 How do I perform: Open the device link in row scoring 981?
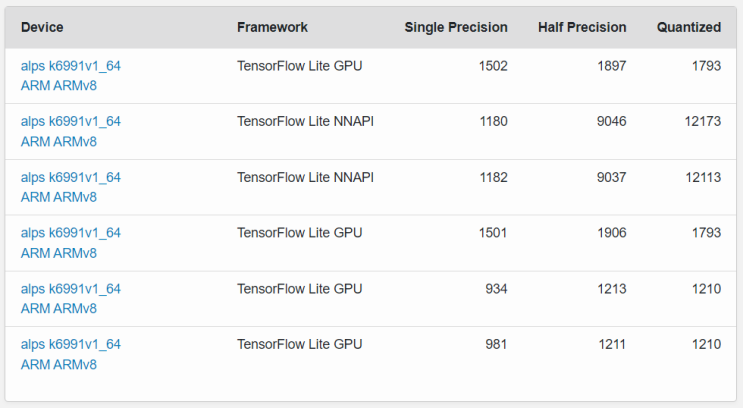click(x=71, y=345)
